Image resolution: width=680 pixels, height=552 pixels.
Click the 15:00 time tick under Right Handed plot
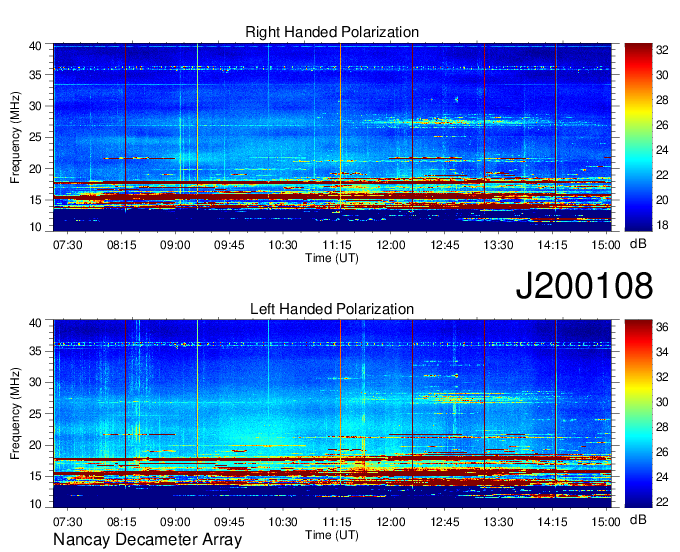pos(606,245)
